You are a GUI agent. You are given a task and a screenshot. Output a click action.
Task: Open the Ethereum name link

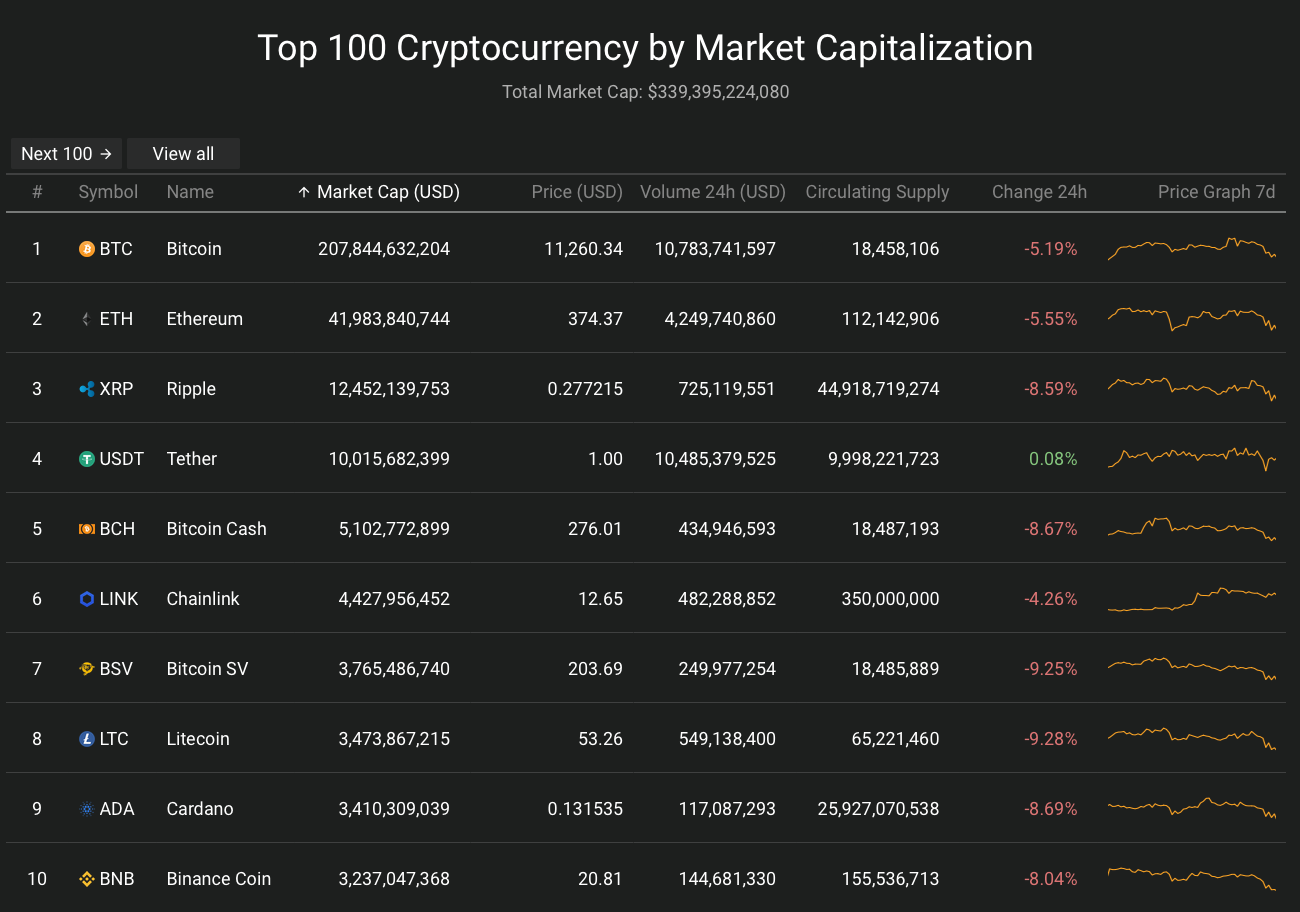[x=204, y=319]
